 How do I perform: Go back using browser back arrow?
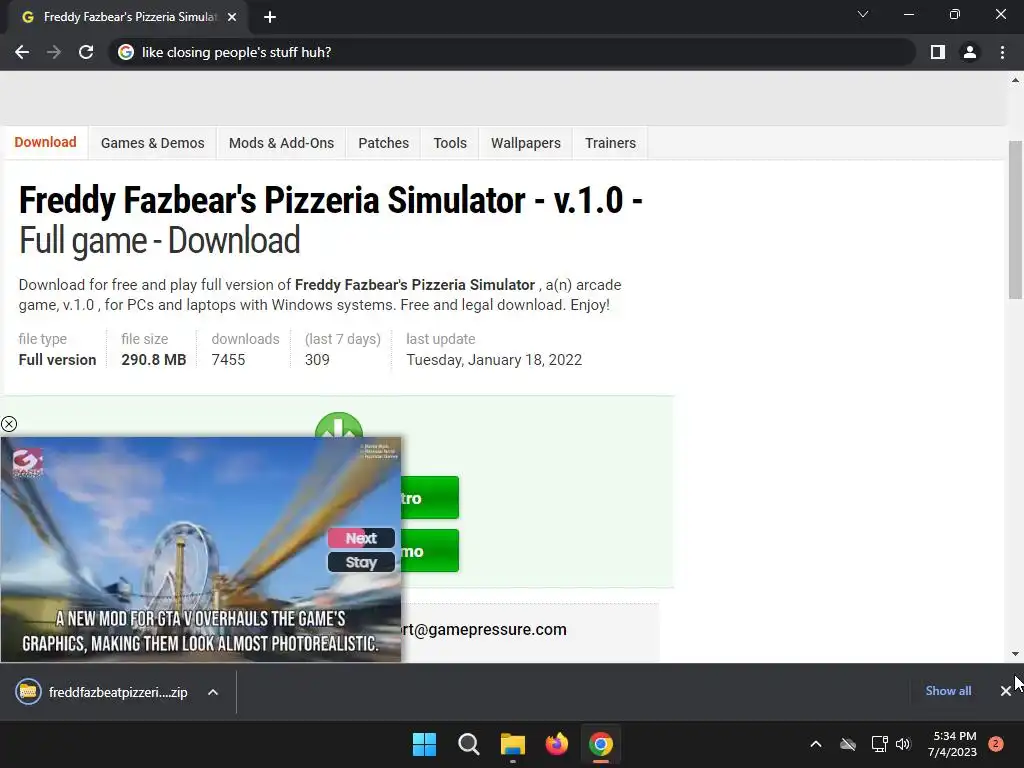coord(22,52)
